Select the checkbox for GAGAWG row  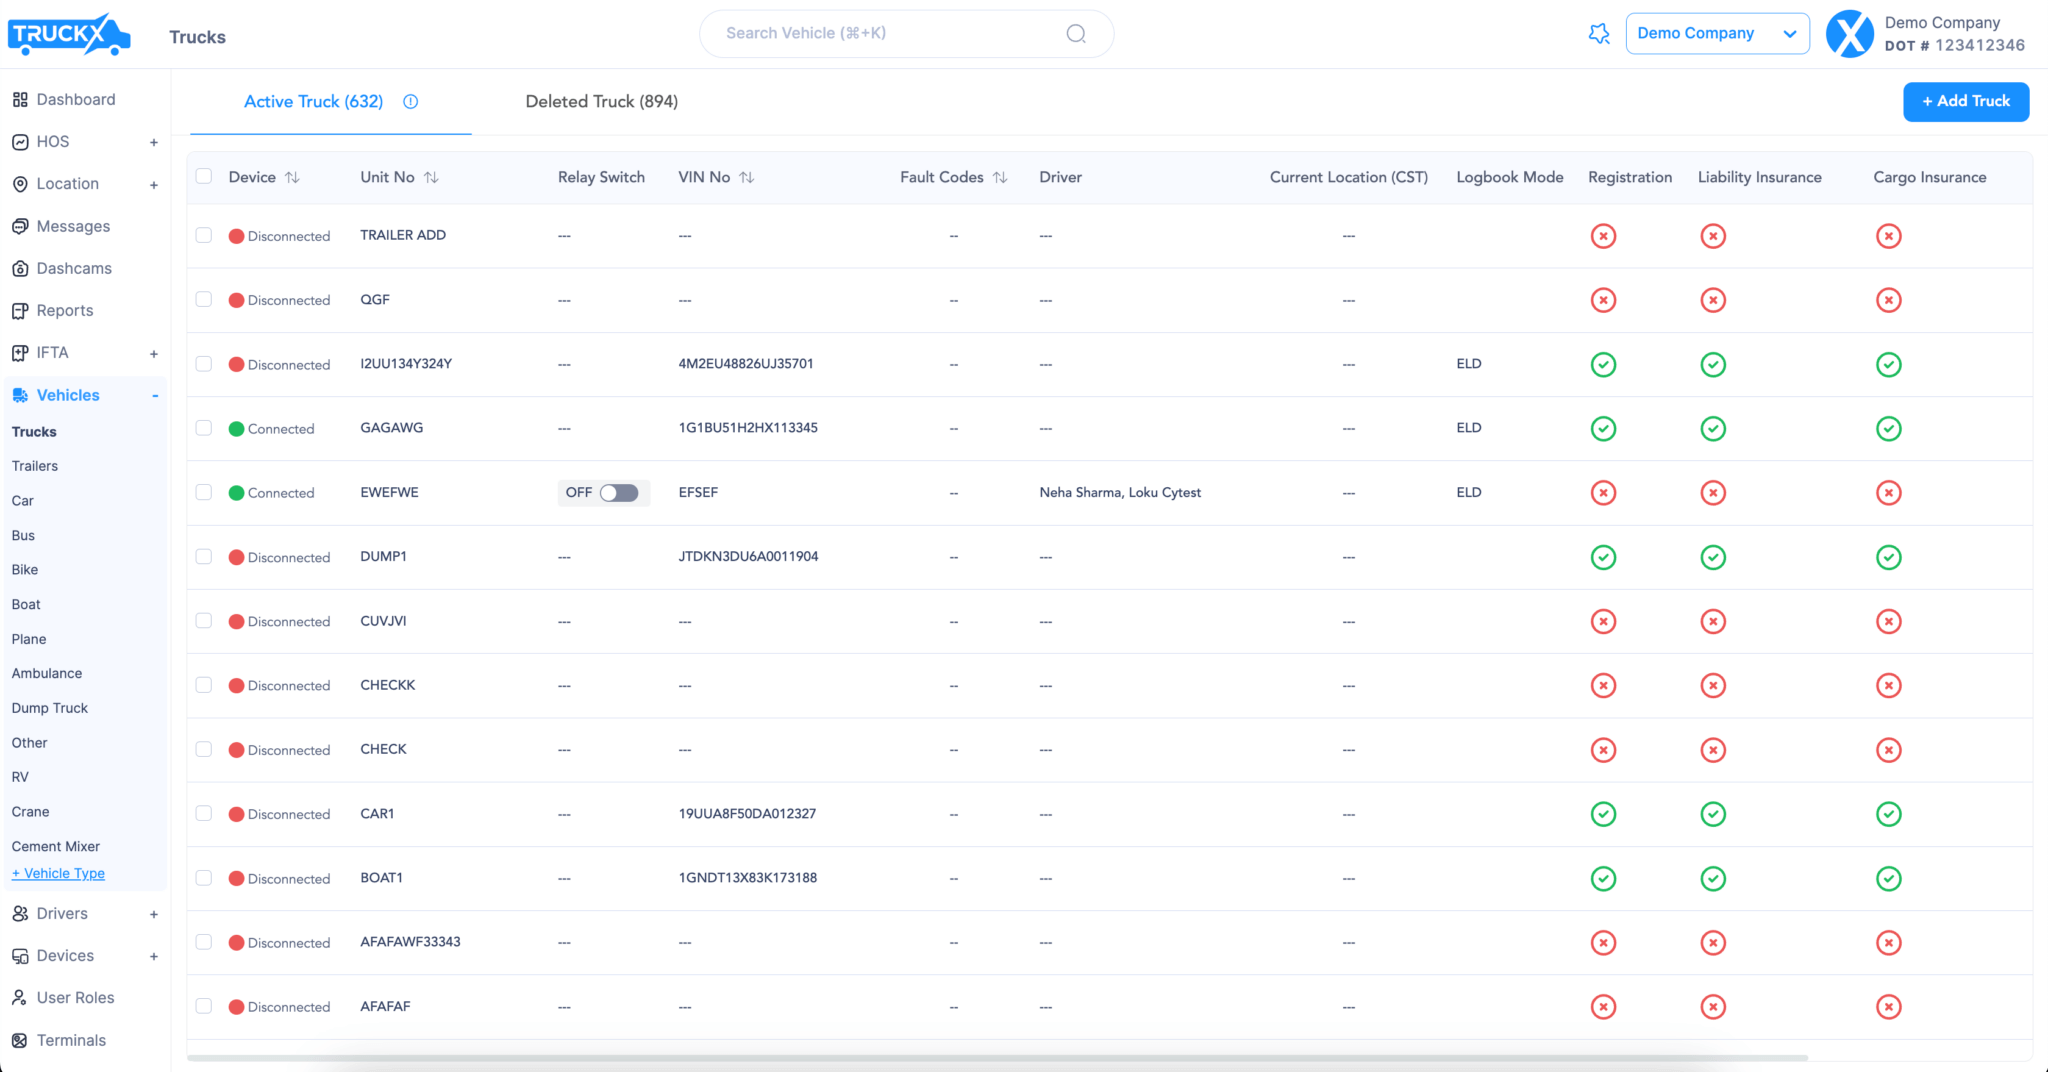[204, 428]
